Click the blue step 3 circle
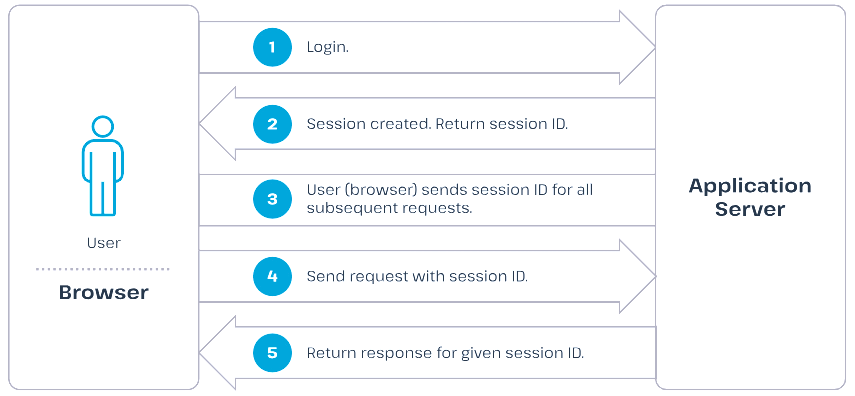This screenshot has width=855, height=396. pos(273,199)
